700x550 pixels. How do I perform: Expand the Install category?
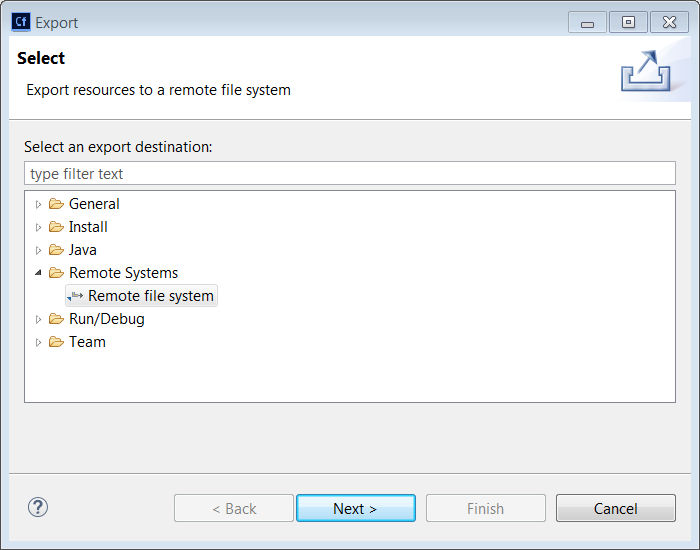tap(38, 227)
